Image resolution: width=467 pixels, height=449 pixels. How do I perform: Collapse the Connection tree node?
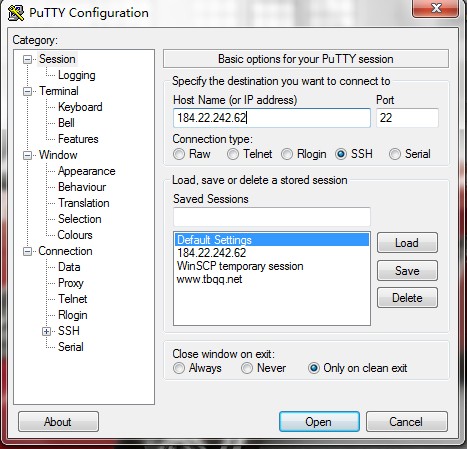[27, 251]
